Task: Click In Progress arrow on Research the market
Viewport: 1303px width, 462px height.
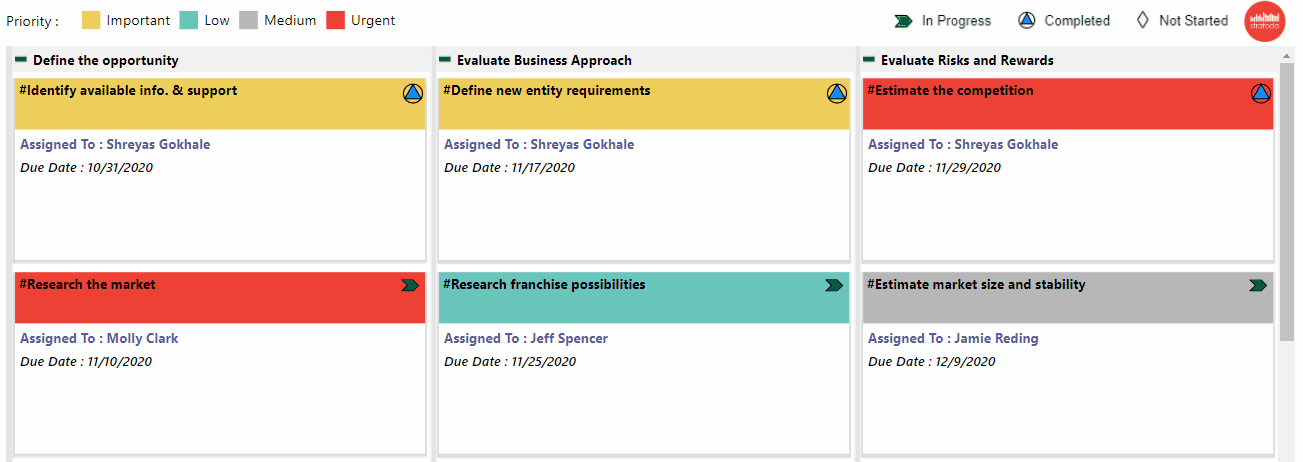Action: coord(409,286)
